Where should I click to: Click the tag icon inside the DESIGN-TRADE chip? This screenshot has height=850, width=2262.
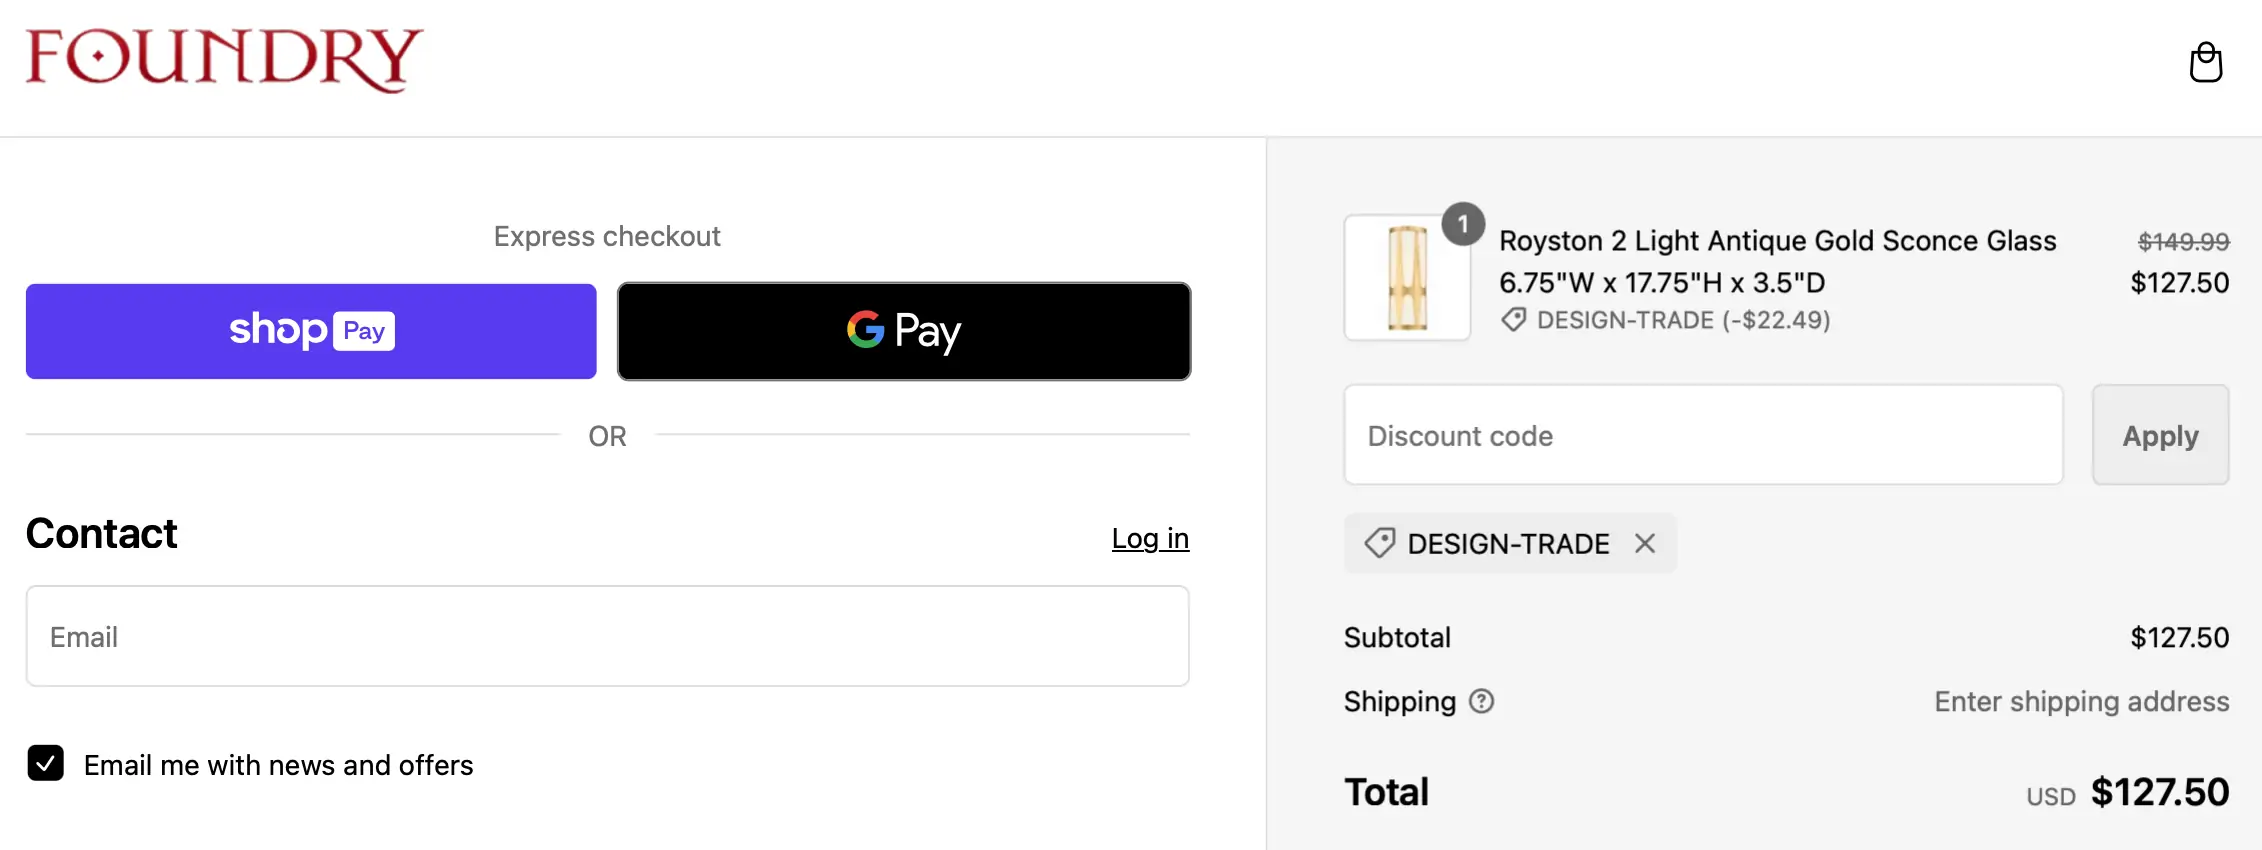click(1380, 543)
